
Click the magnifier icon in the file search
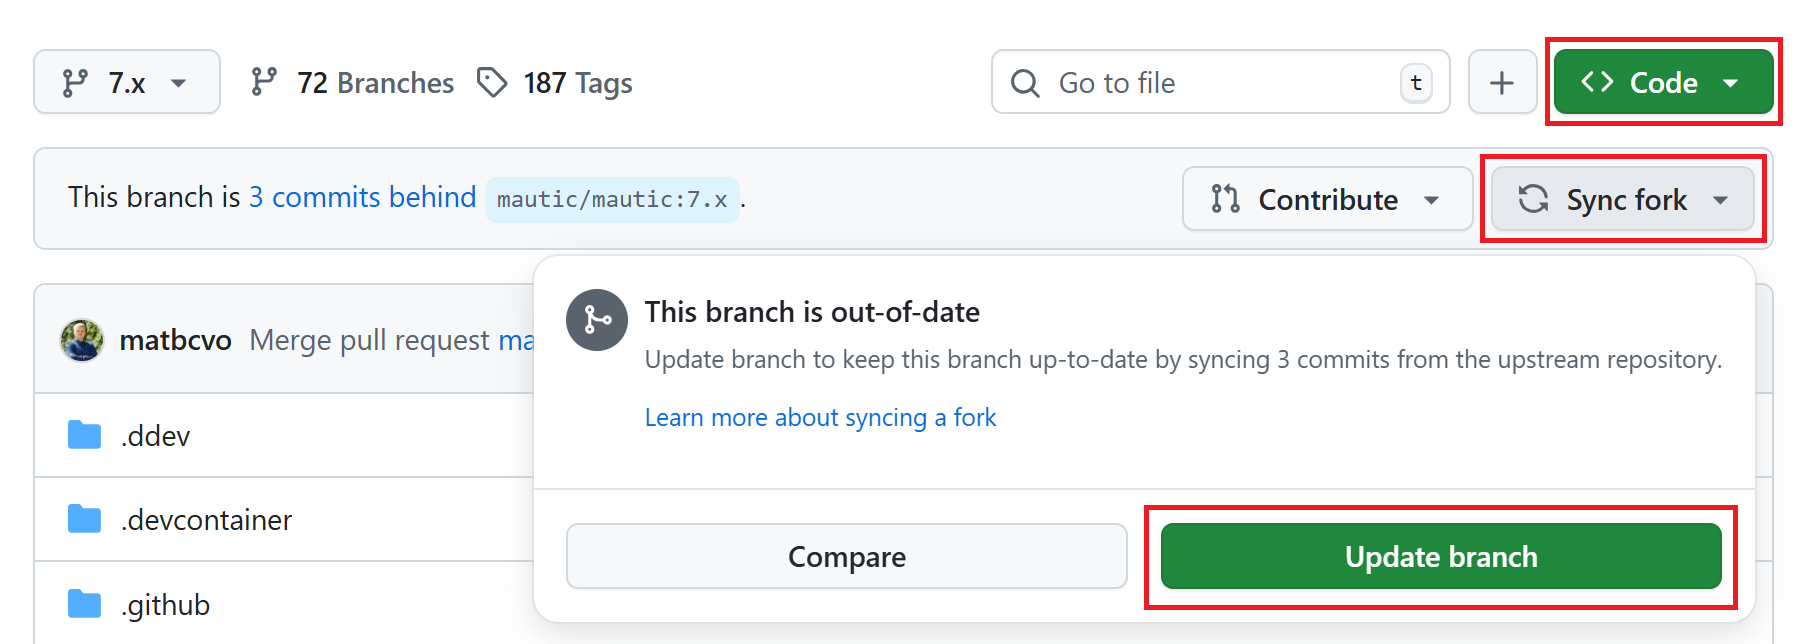[1024, 83]
